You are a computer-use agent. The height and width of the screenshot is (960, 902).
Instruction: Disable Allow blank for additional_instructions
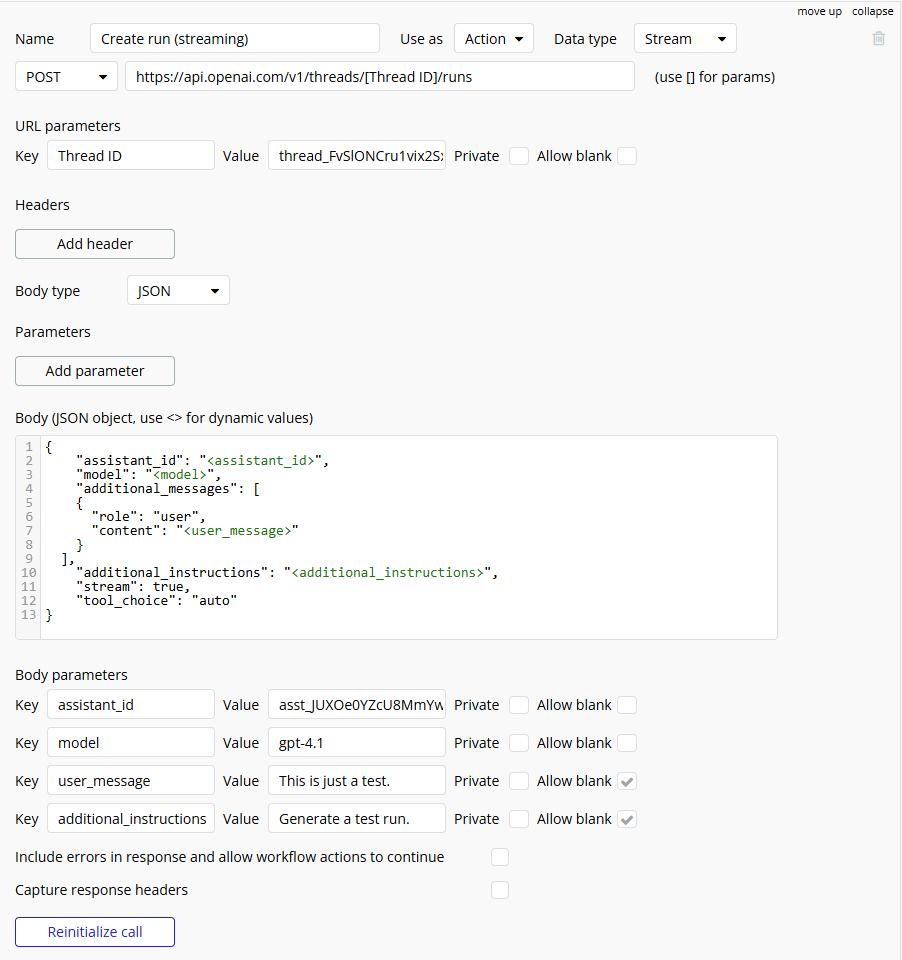click(x=627, y=819)
